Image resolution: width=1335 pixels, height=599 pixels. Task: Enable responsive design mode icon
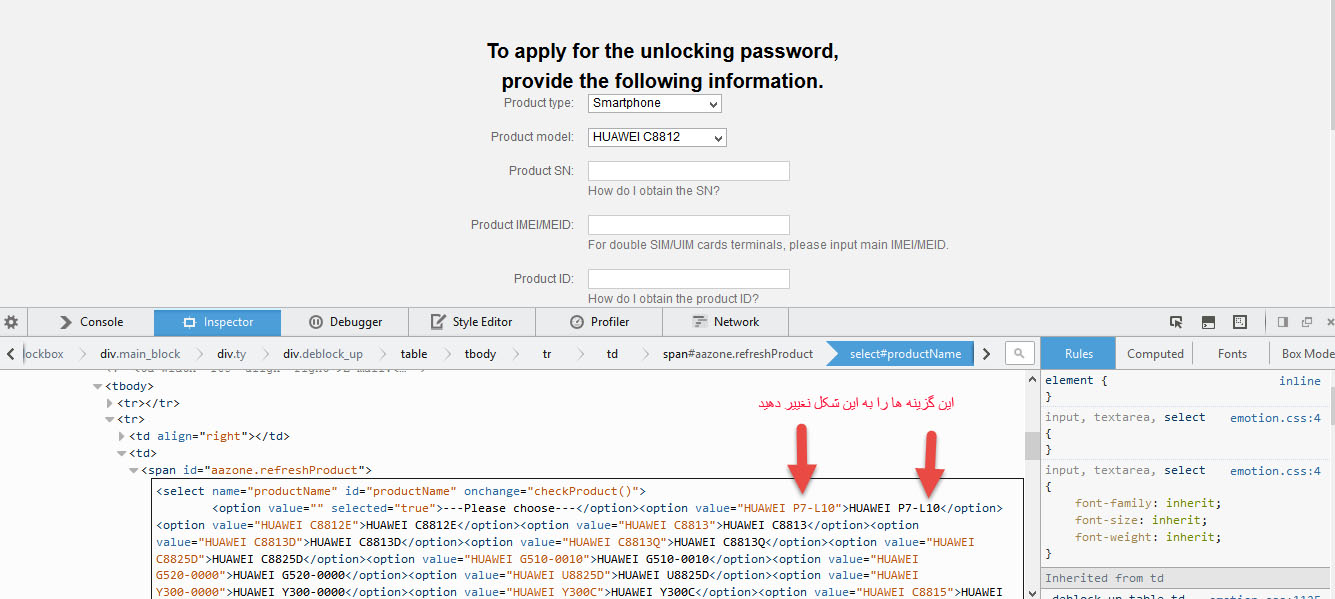[1240, 322]
